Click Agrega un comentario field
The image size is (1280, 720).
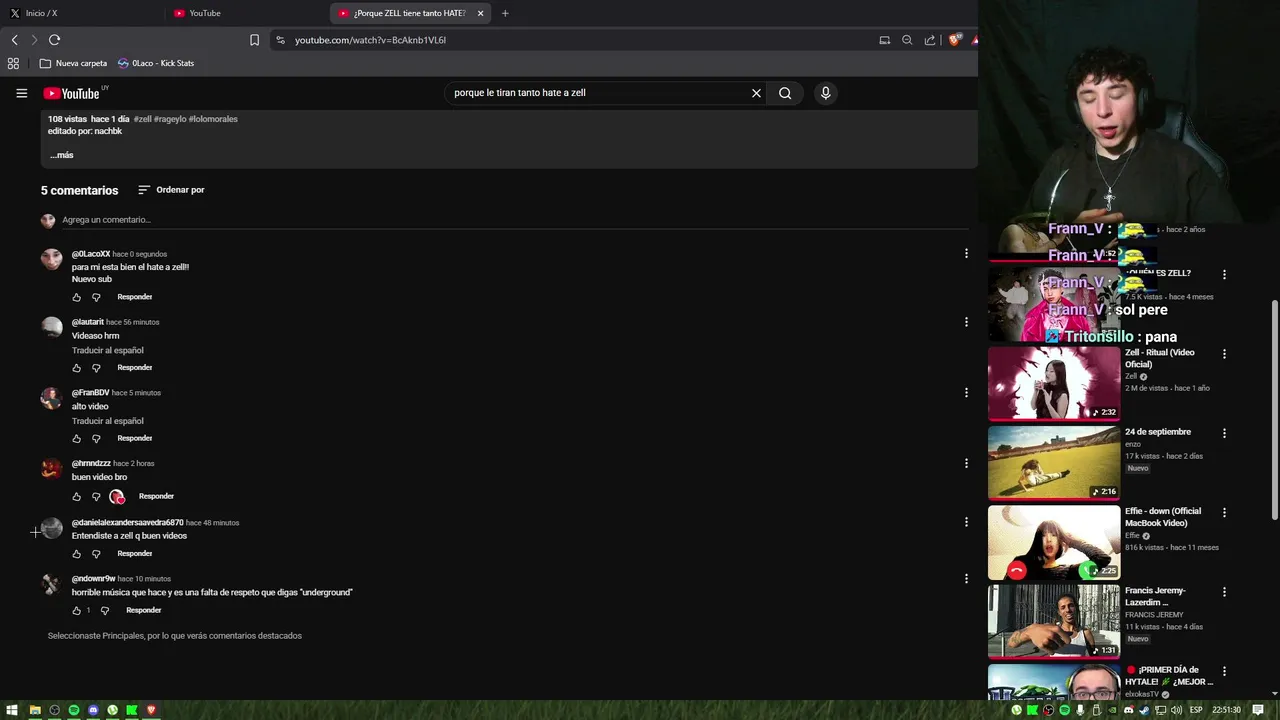tap(515, 220)
